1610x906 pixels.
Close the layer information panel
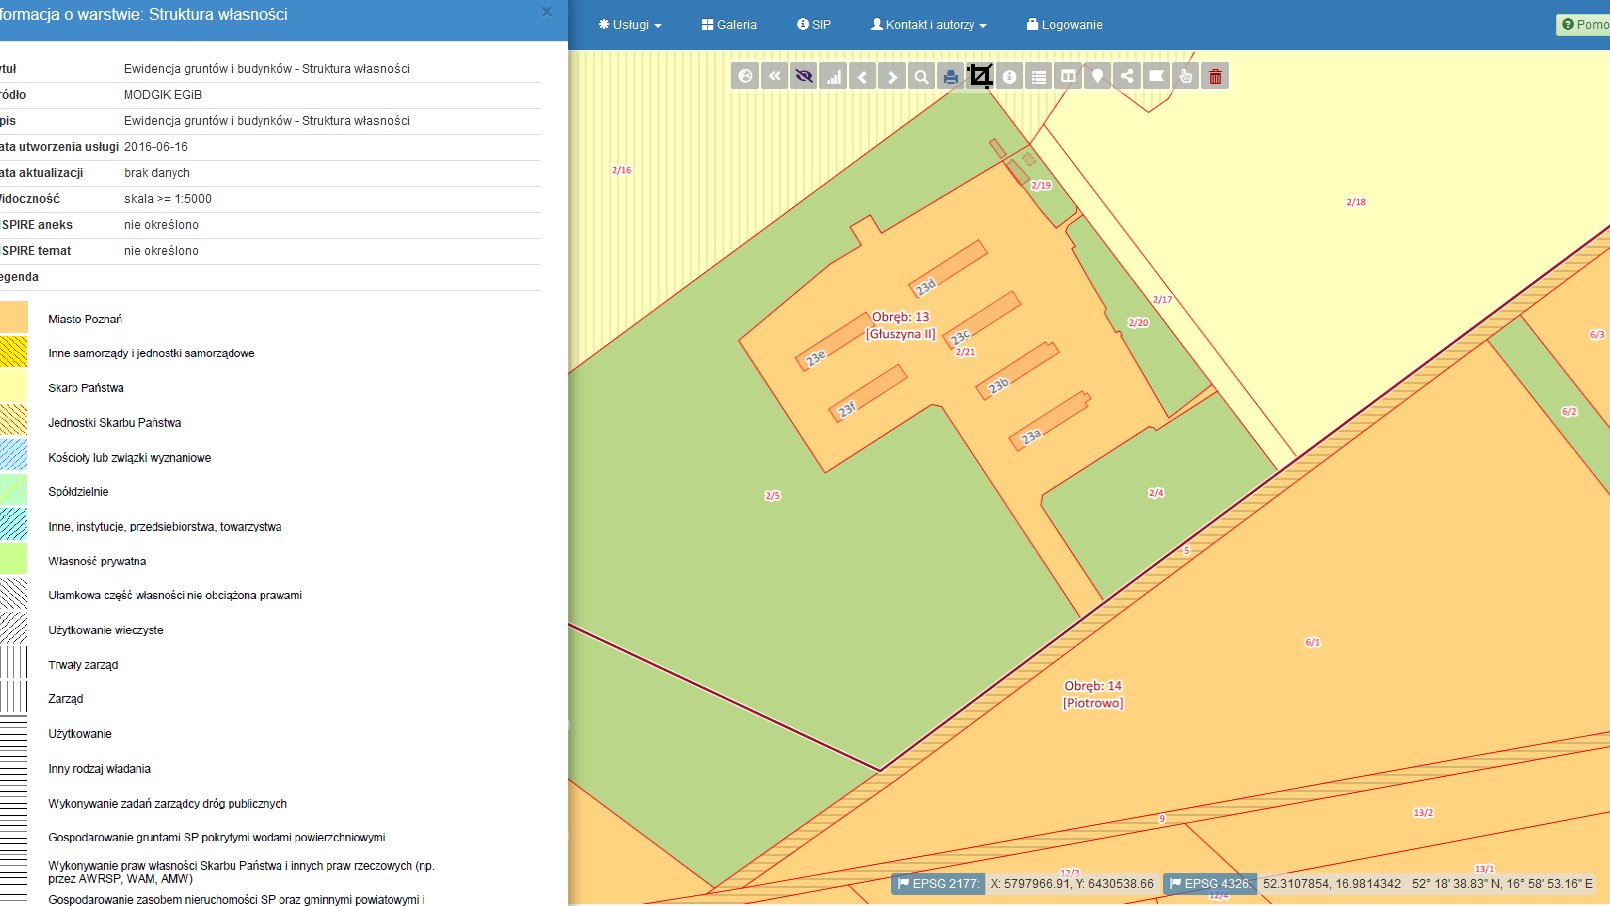(546, 12)
